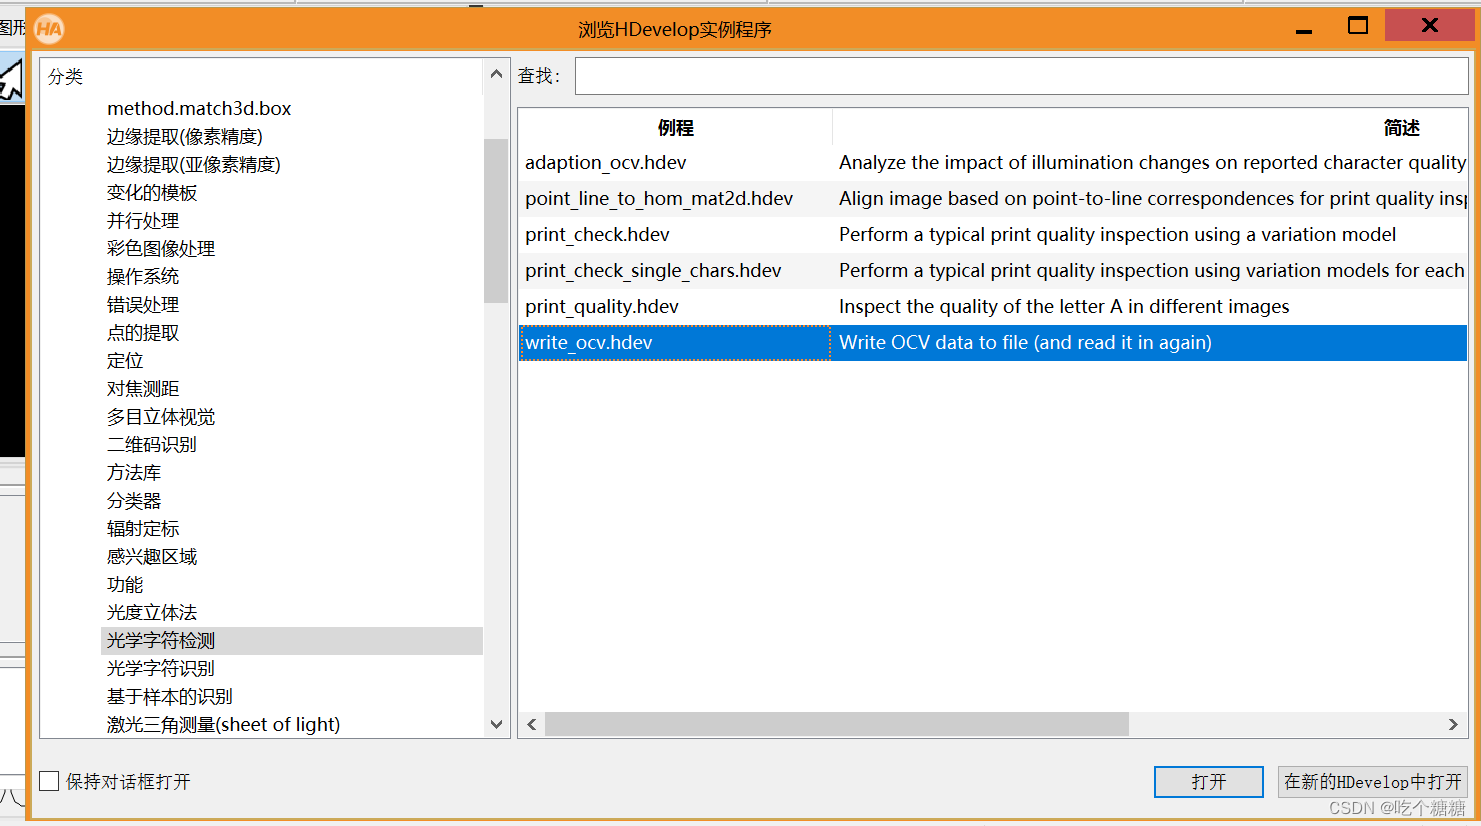Select category 感兴趣区域

tap(152, 556)
